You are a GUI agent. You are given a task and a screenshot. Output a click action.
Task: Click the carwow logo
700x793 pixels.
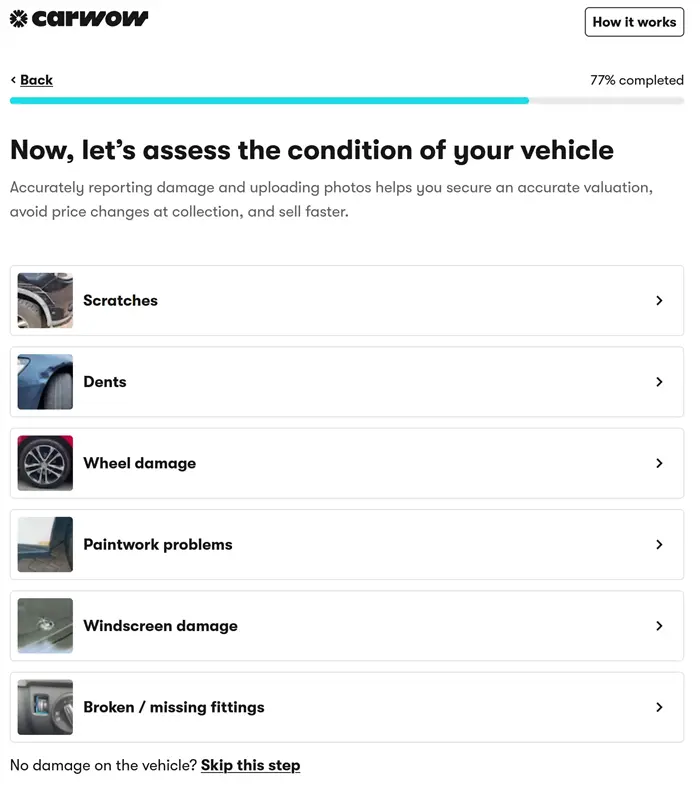coord(79,18)
